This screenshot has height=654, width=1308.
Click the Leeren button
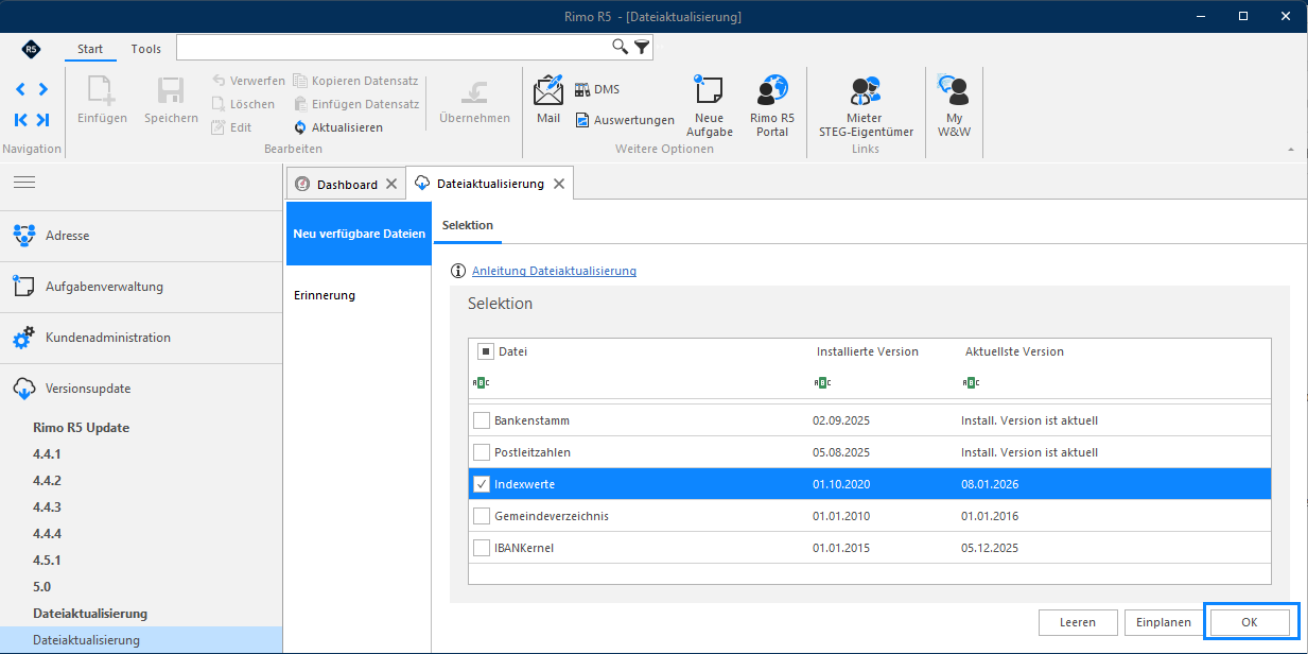pyautogui.click(x=1078, y=622)
